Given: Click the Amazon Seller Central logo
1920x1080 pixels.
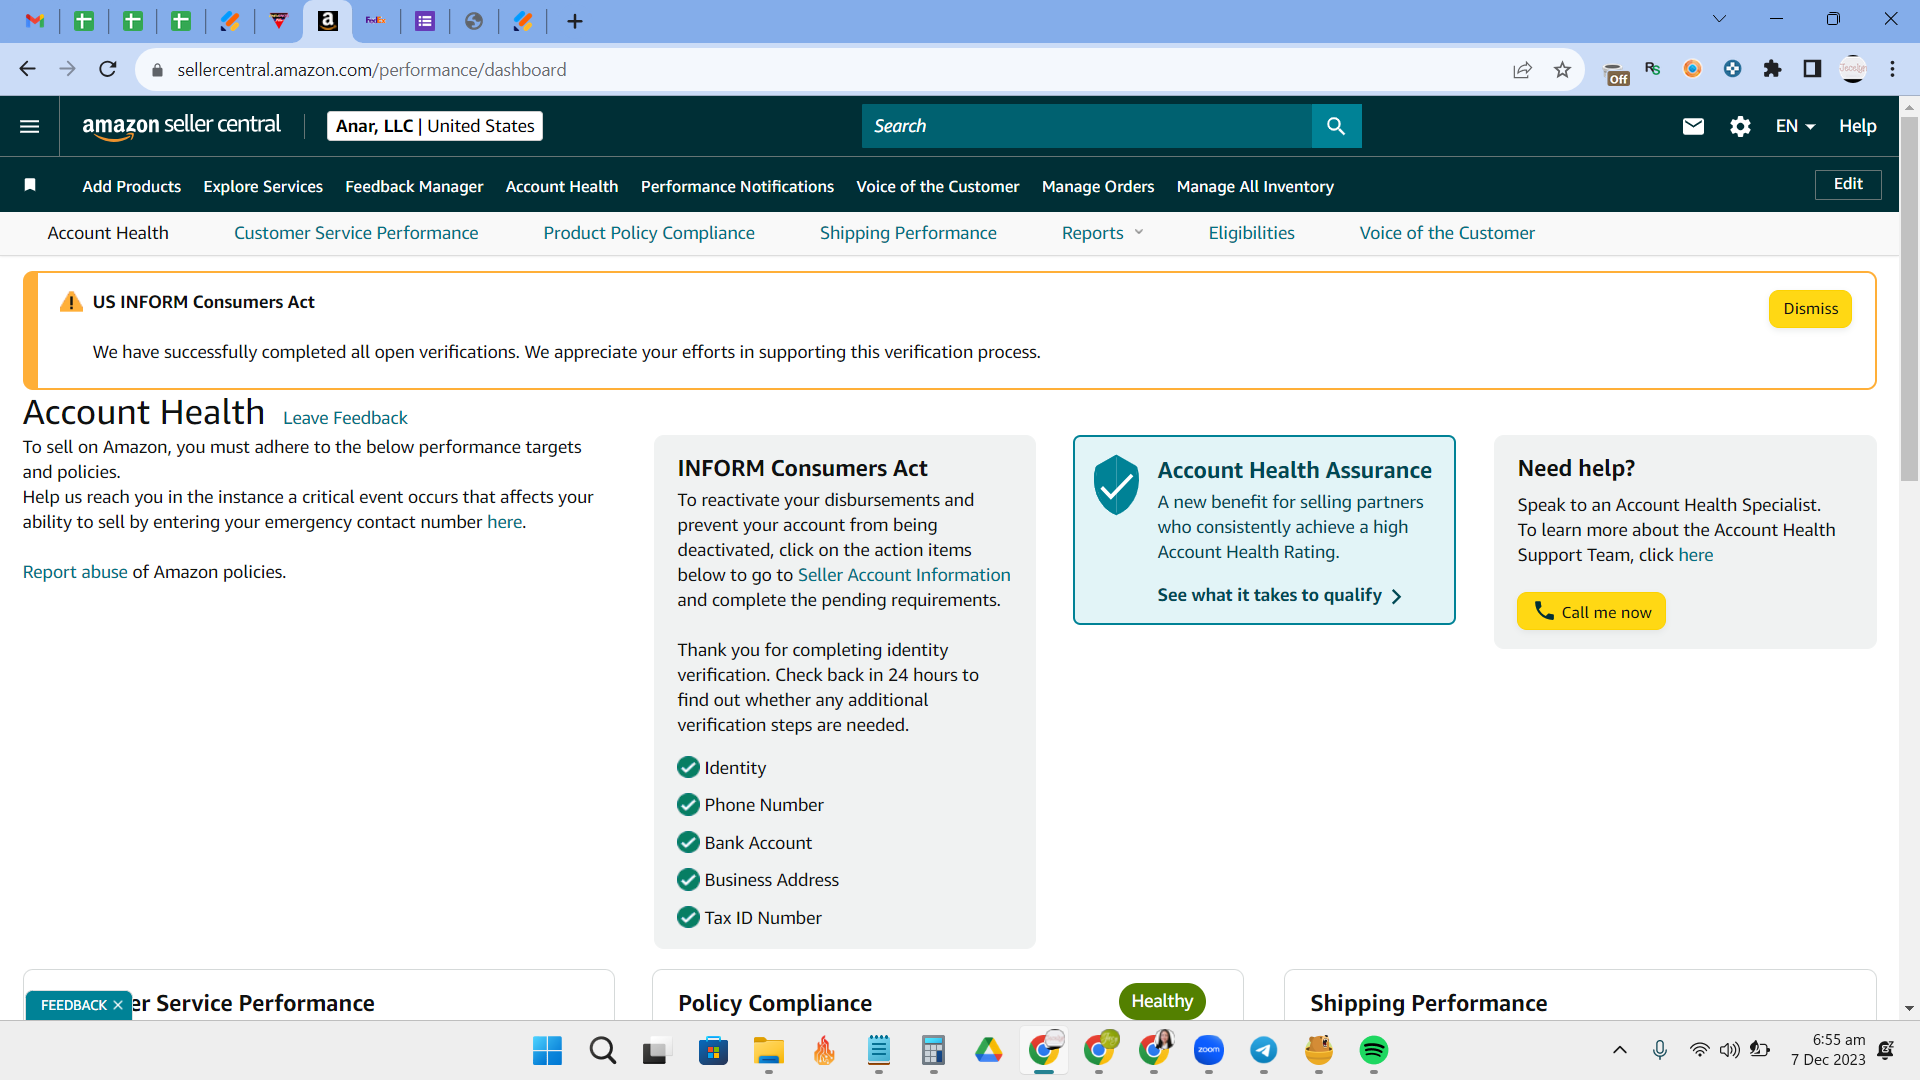Looking at the screenshot, I should [182, 126].
